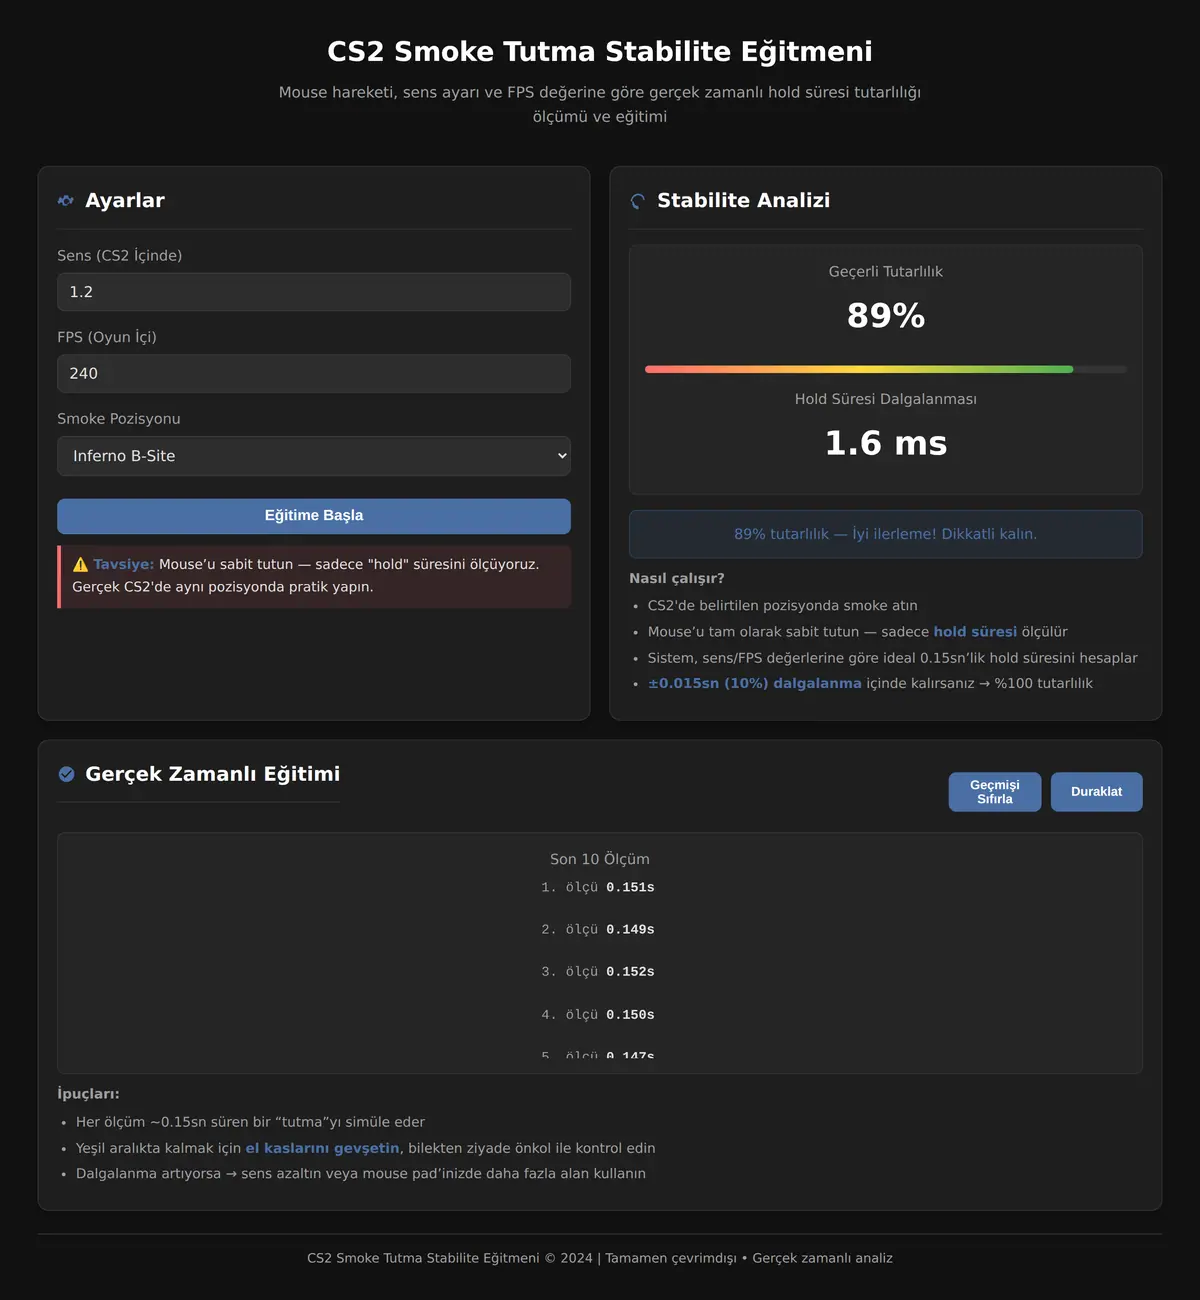Click the checkmark icon beside Gerçek Zamanlı Eğitimi

(66, 774)
